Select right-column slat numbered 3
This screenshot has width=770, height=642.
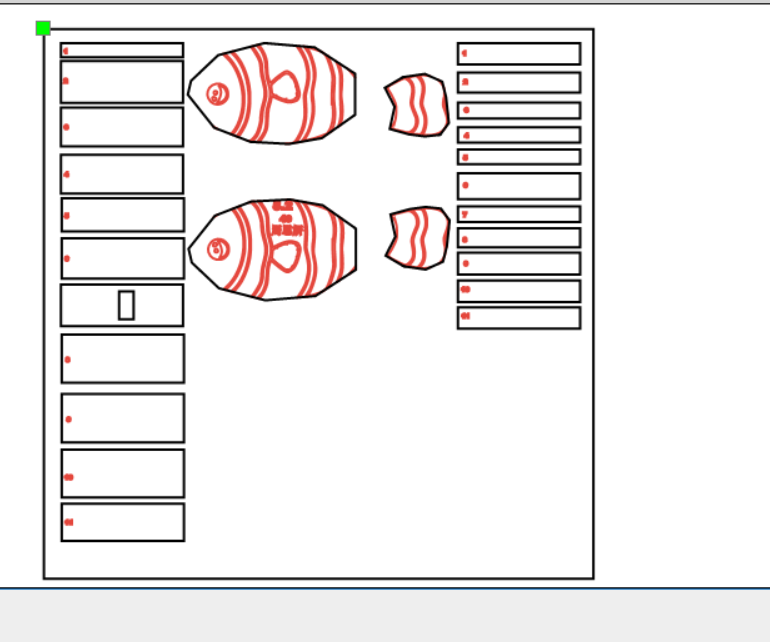519,111
